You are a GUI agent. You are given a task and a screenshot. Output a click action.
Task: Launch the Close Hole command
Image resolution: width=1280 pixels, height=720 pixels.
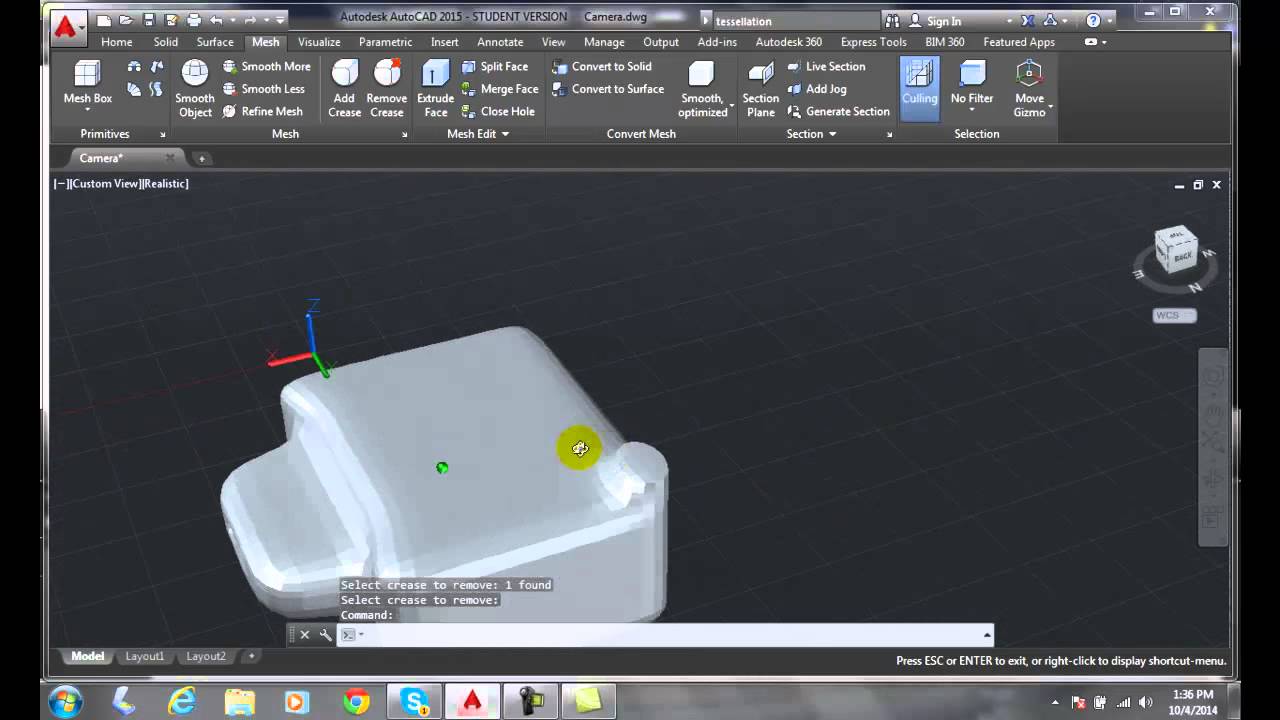tap(498, 111)
